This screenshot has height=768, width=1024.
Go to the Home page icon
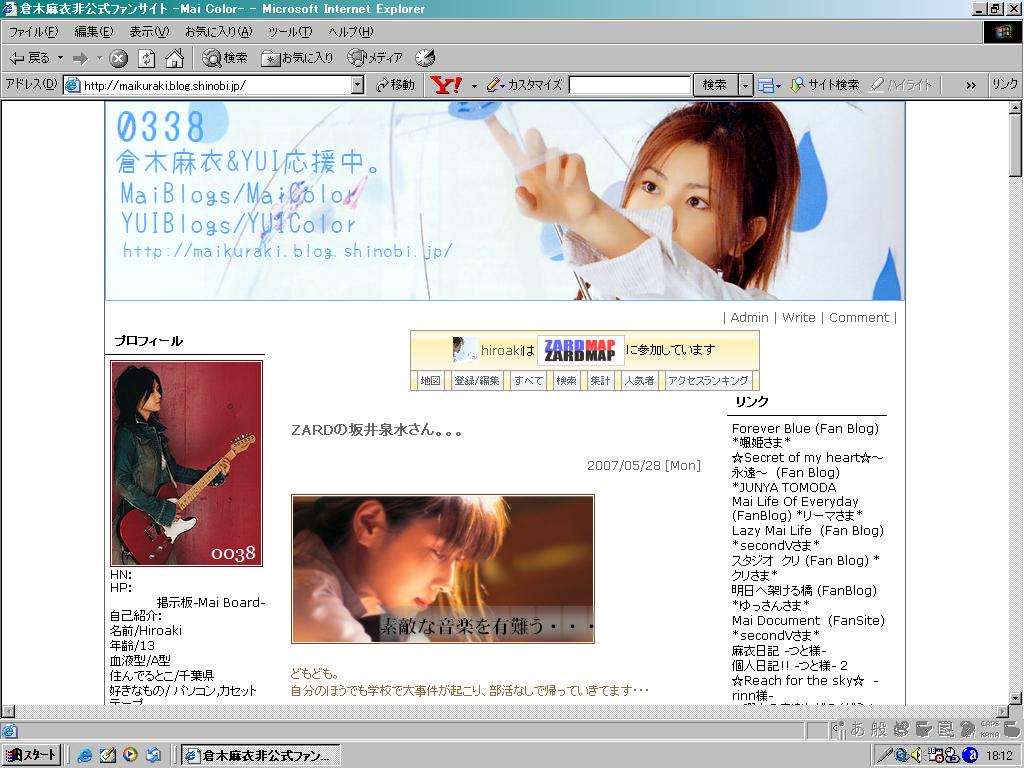tap(174, 58)
